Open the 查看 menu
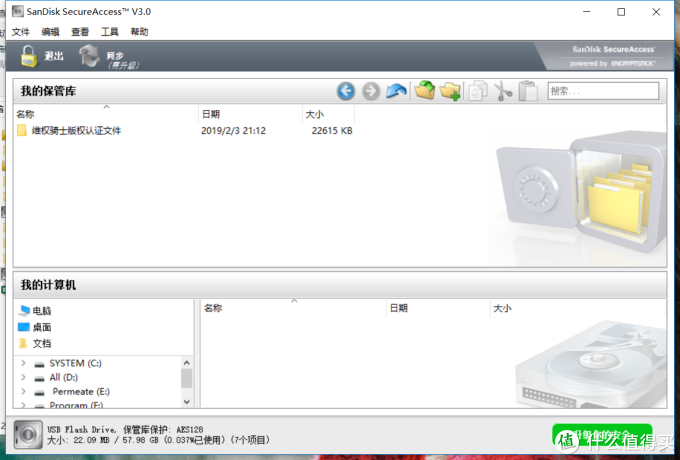Screen dimensions: 680x460 click(x=80, y=32)
